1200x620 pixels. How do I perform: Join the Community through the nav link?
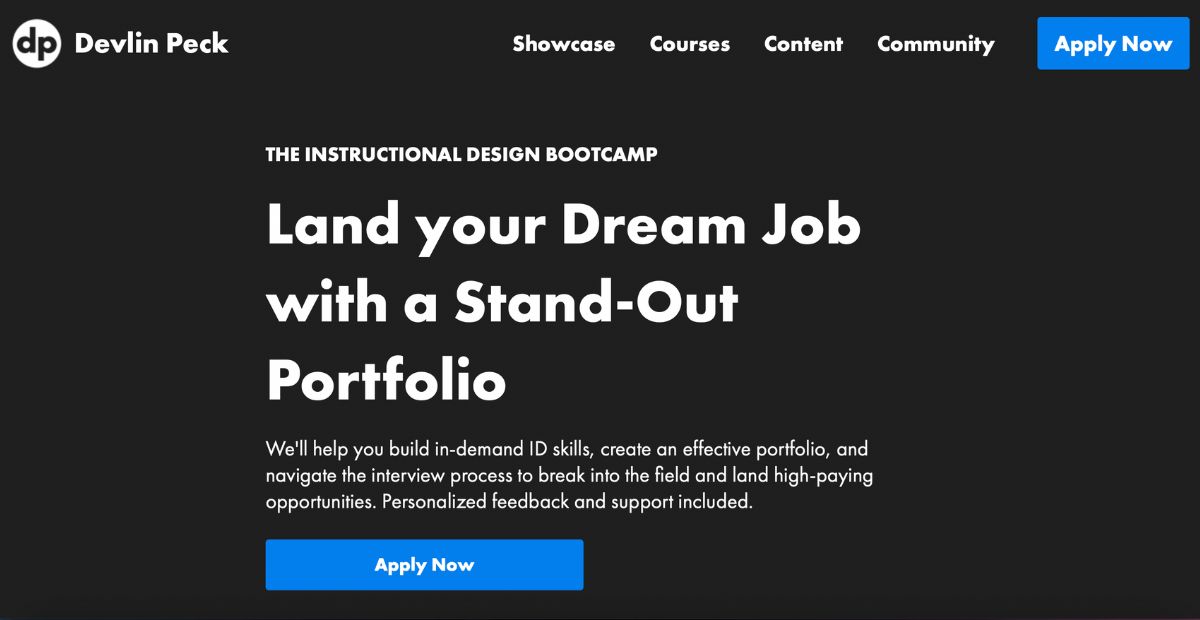[x=935, y=44]
